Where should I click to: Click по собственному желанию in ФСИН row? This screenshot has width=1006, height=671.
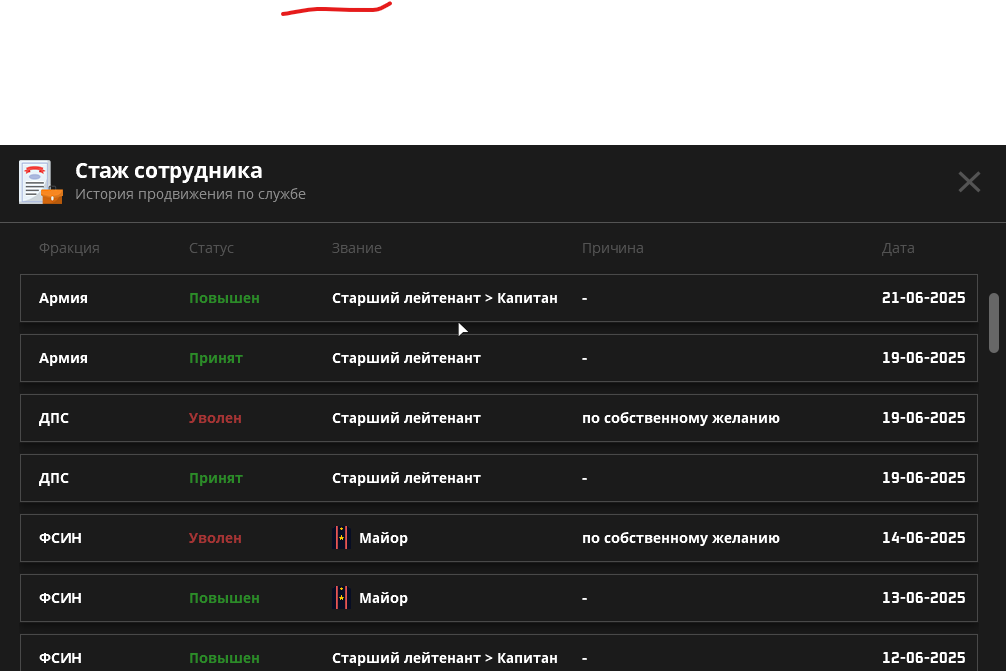tap(681, 538)
